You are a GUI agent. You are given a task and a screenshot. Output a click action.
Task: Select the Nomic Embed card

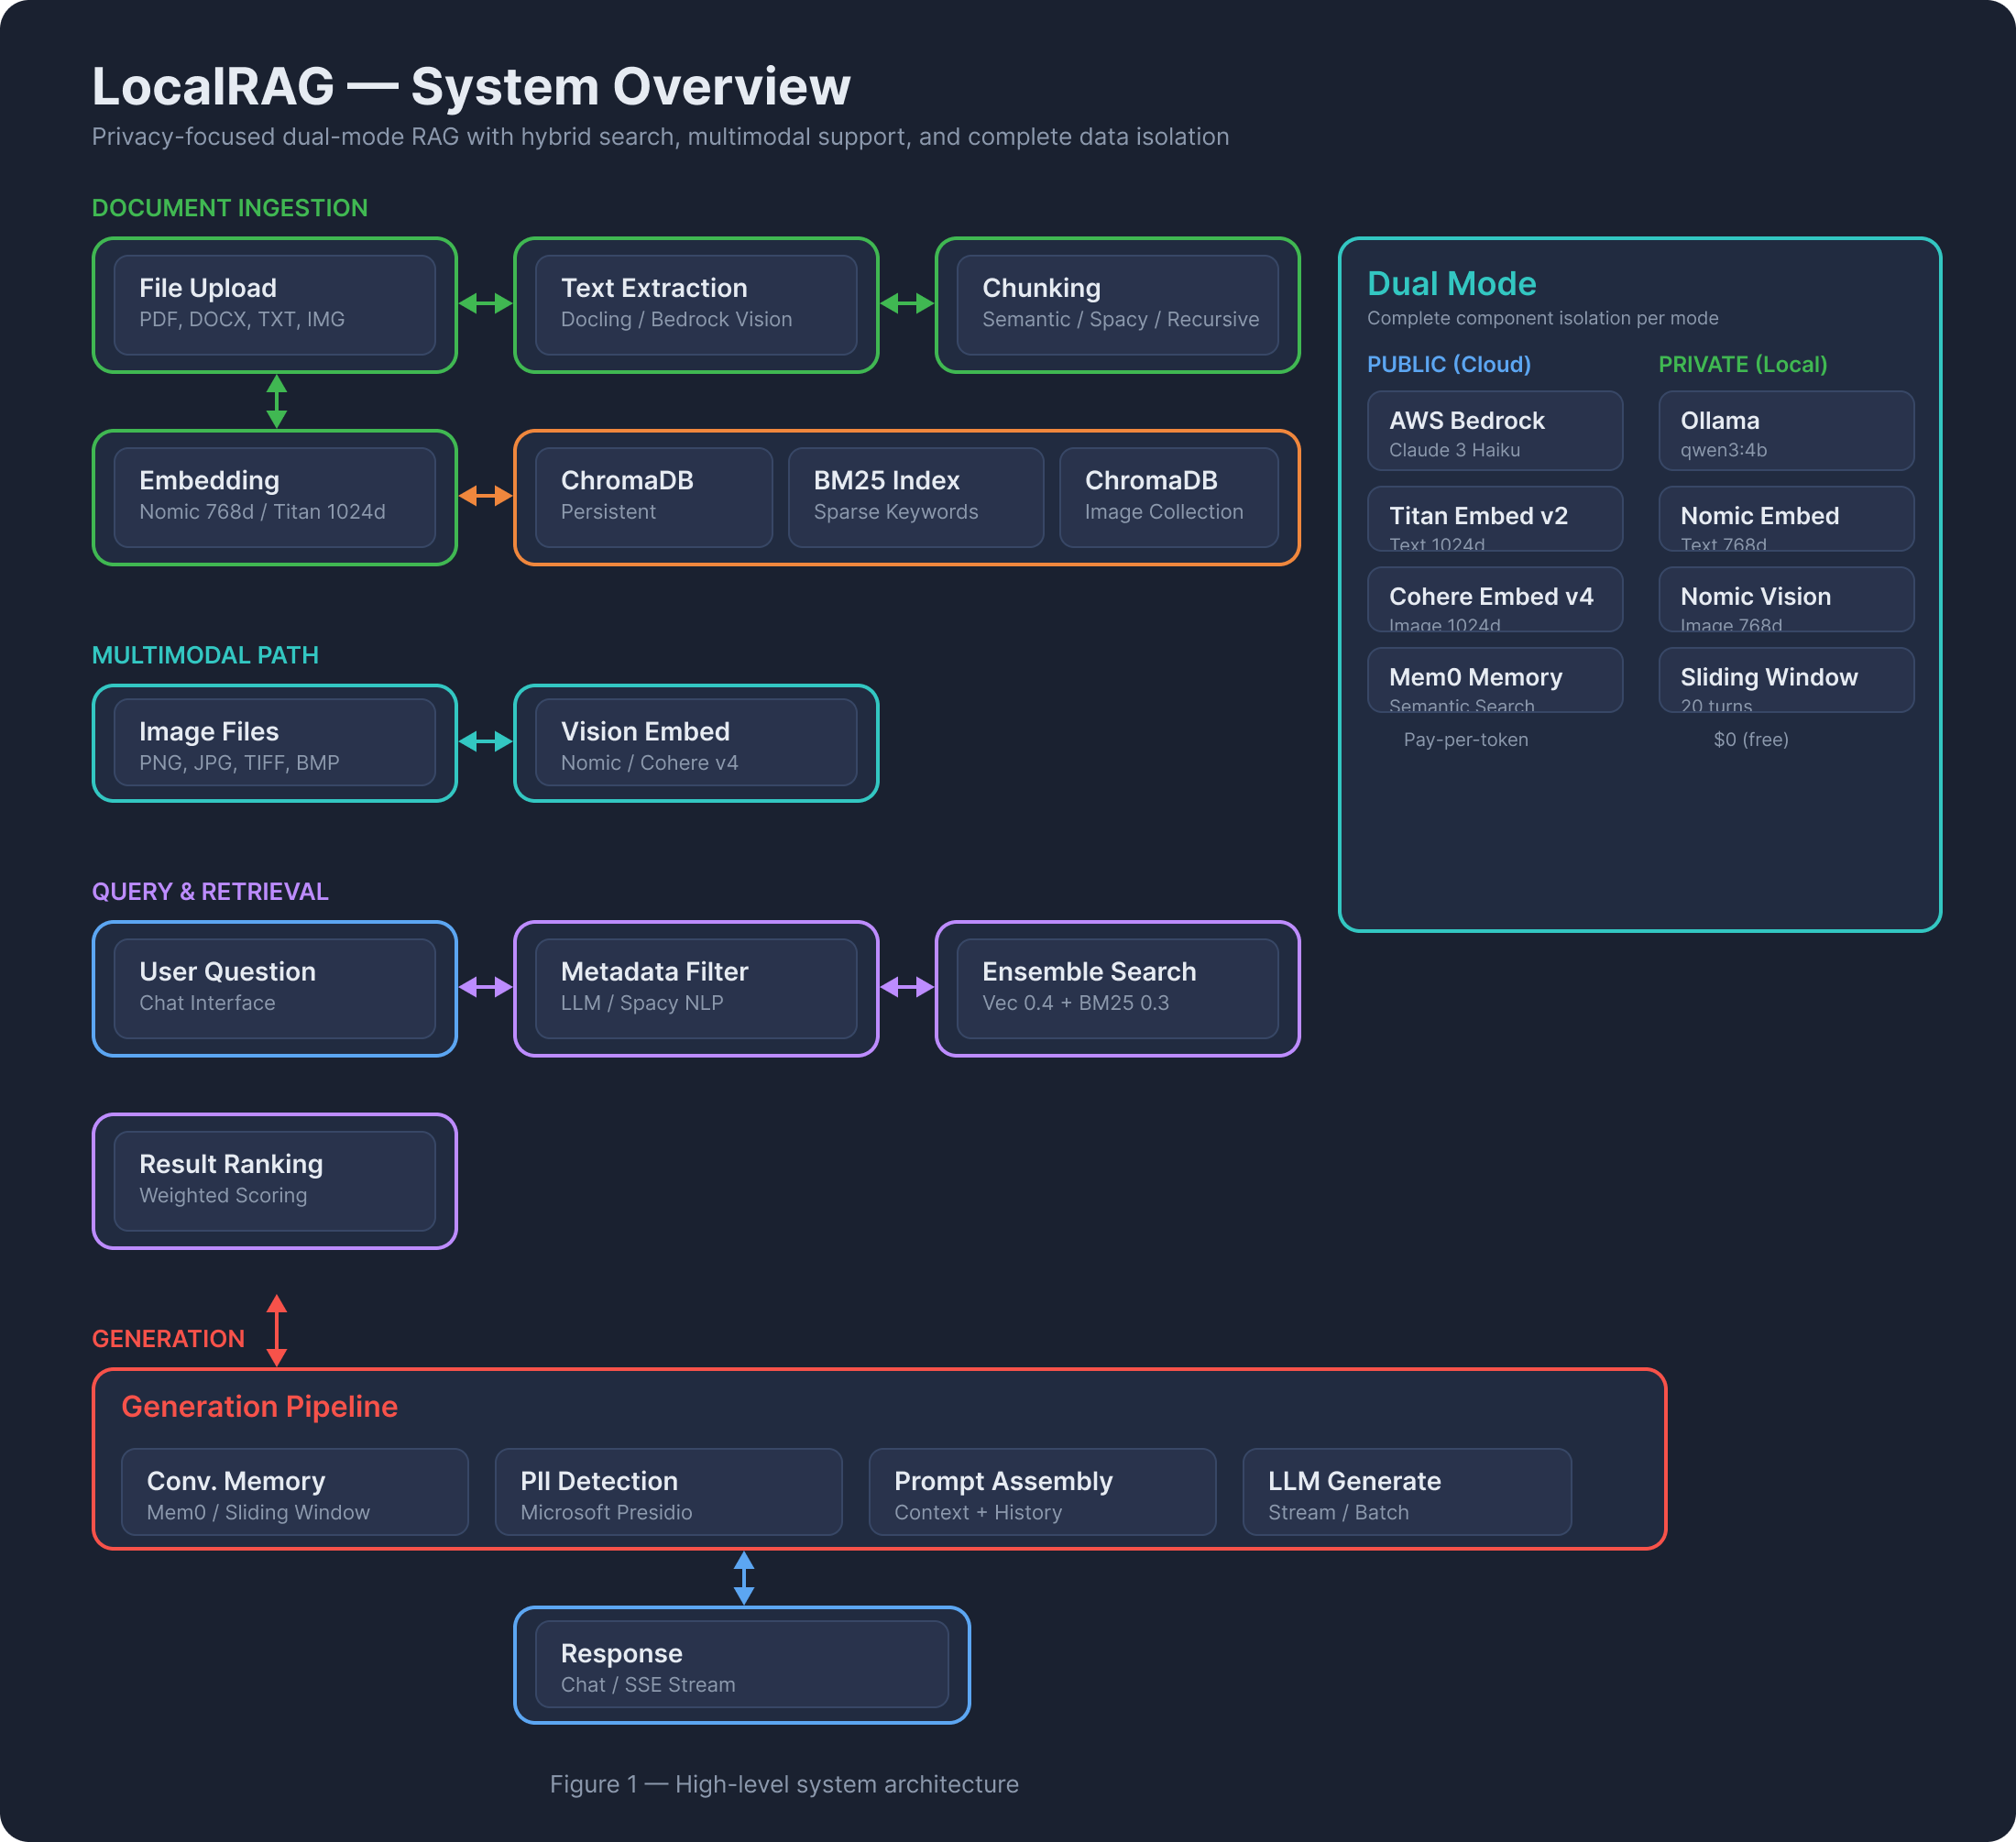click(x=1786, y=519)
